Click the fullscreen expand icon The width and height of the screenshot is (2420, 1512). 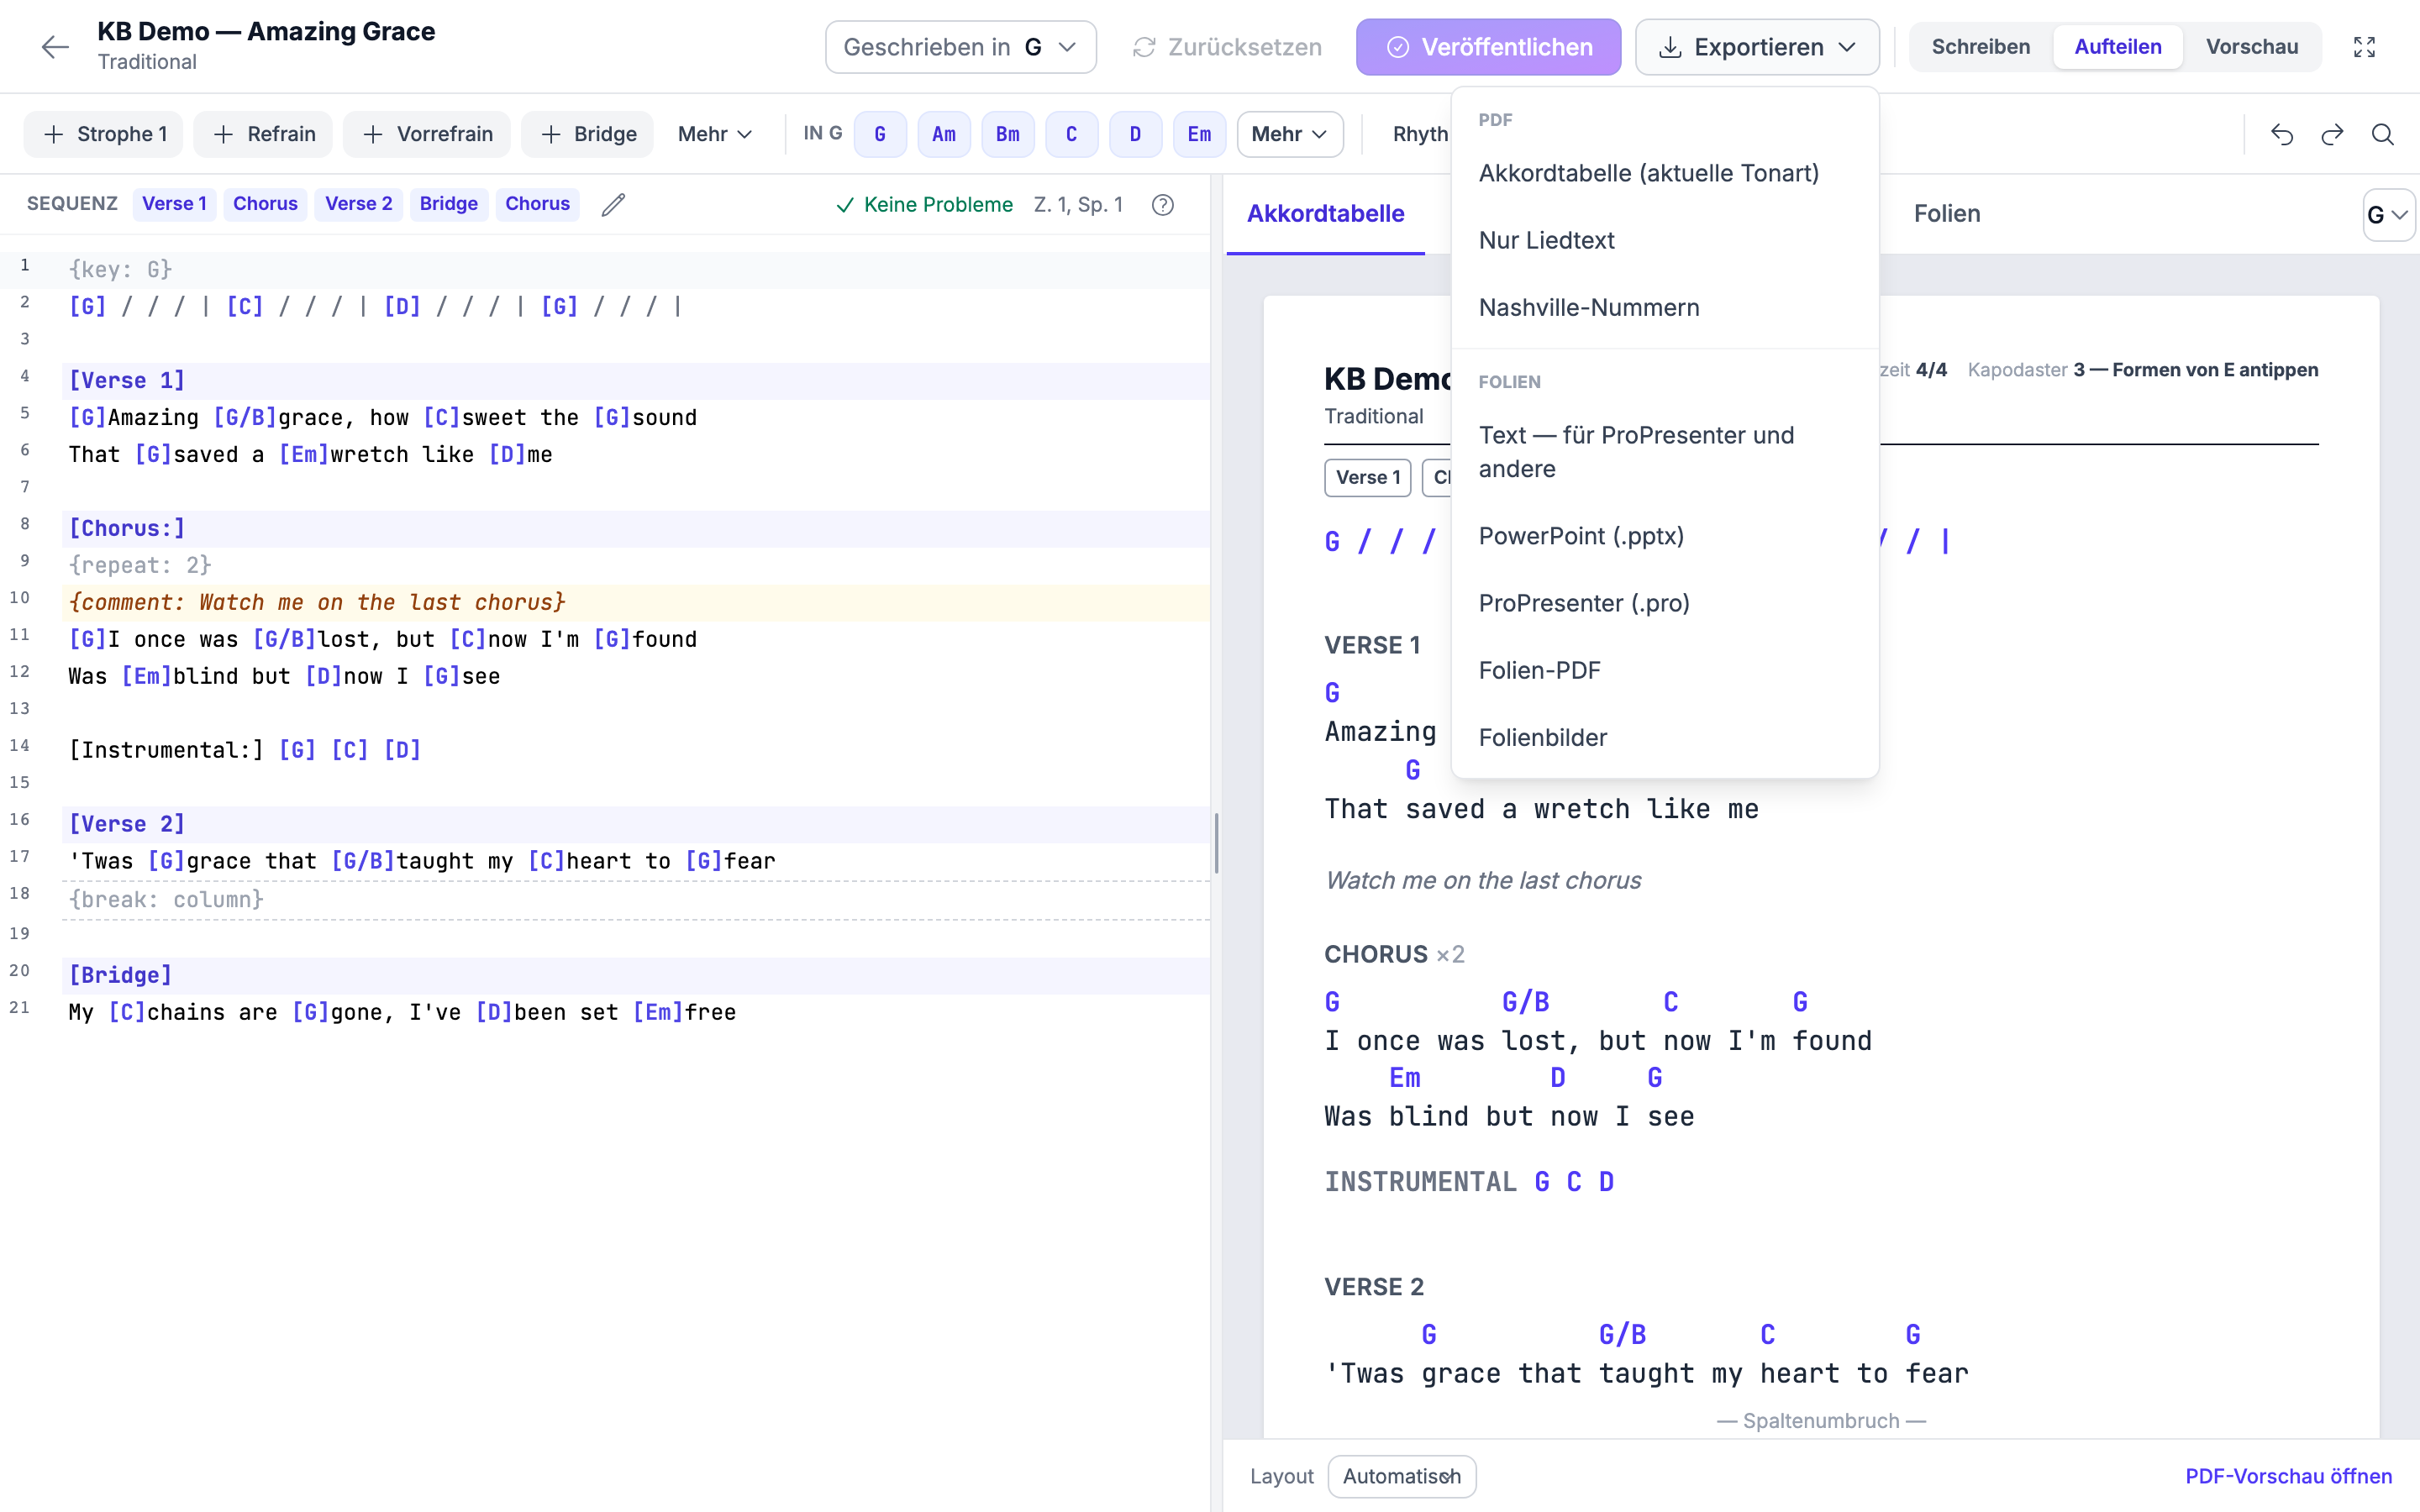(2364, 47)
